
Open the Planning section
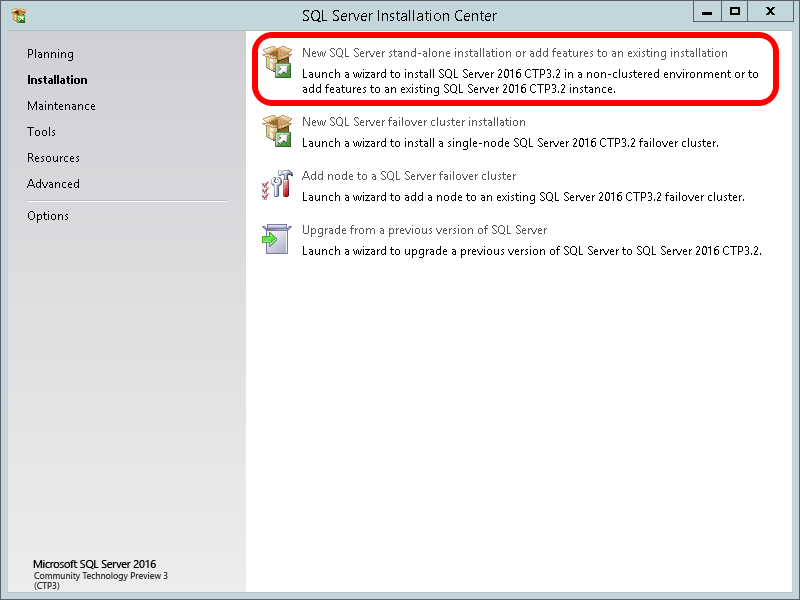click(x=50, y=54)
